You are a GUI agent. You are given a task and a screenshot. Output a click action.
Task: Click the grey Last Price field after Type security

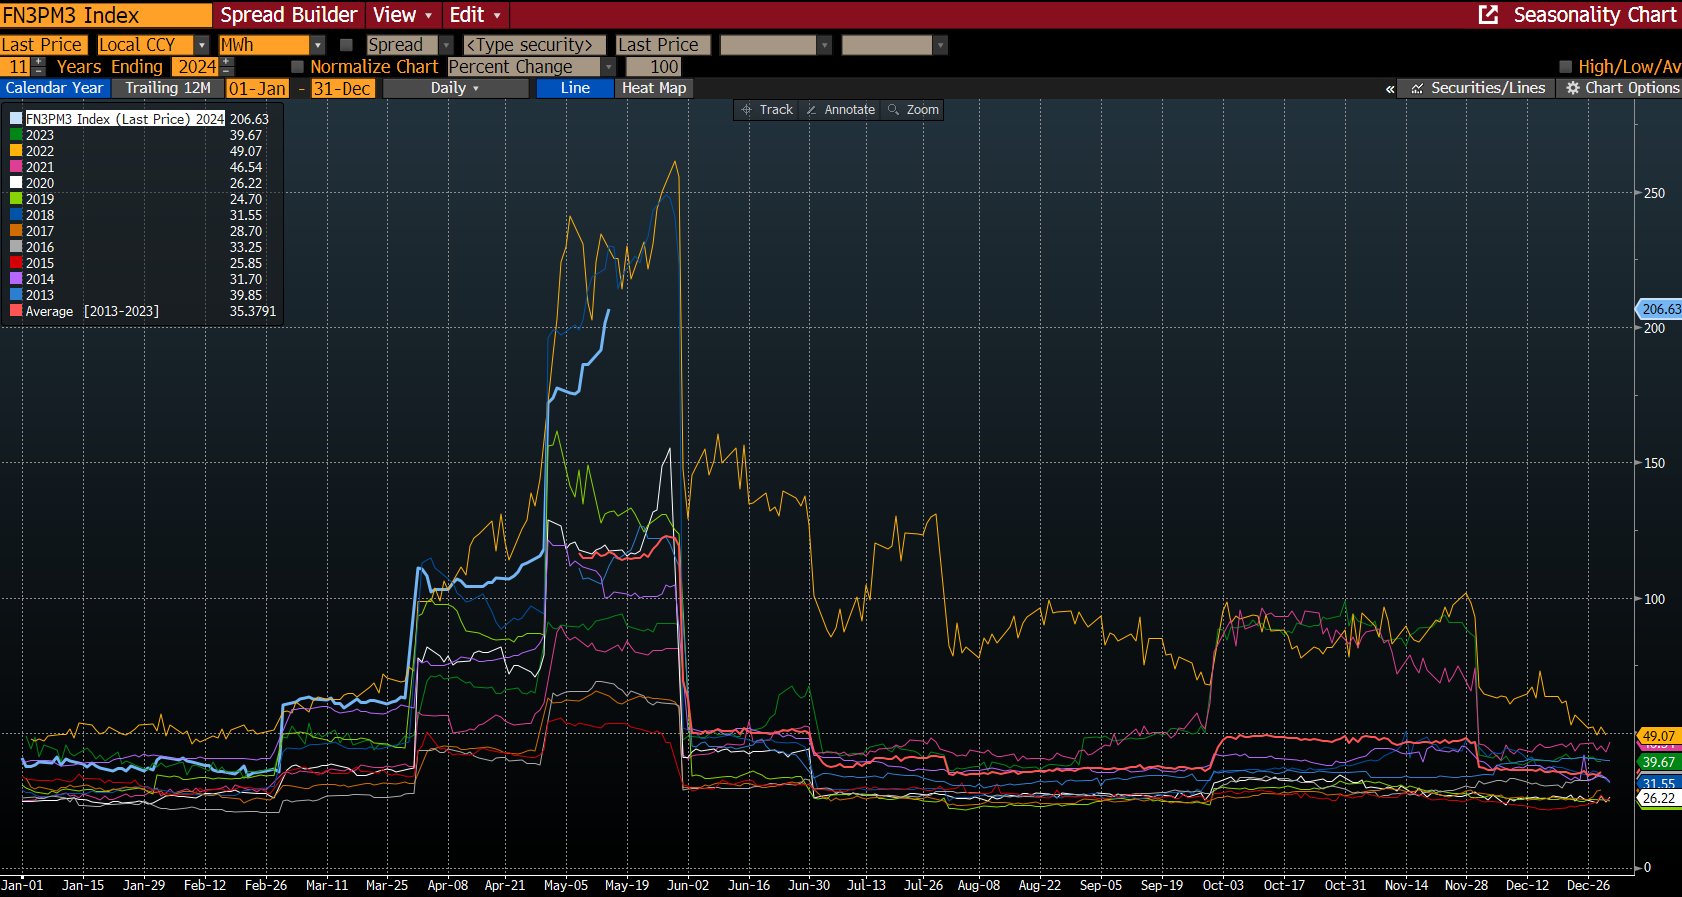(663, 45)
